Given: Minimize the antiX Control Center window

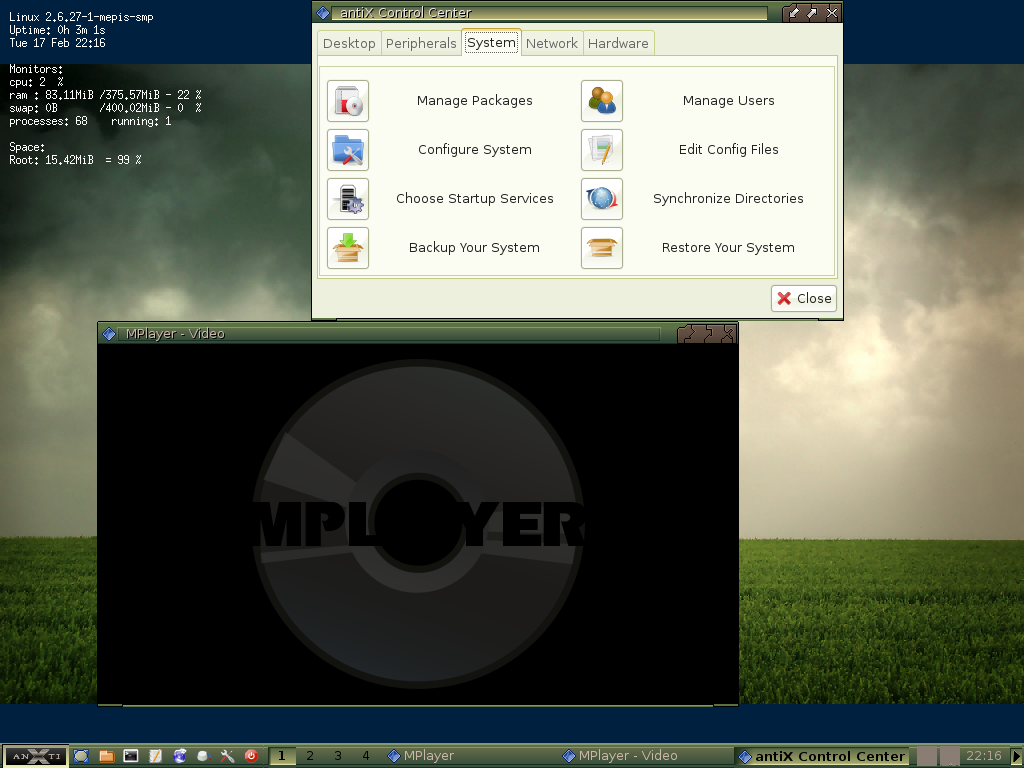Looking at the screenshot, I should pyautogui.click(x=793, y=12).
